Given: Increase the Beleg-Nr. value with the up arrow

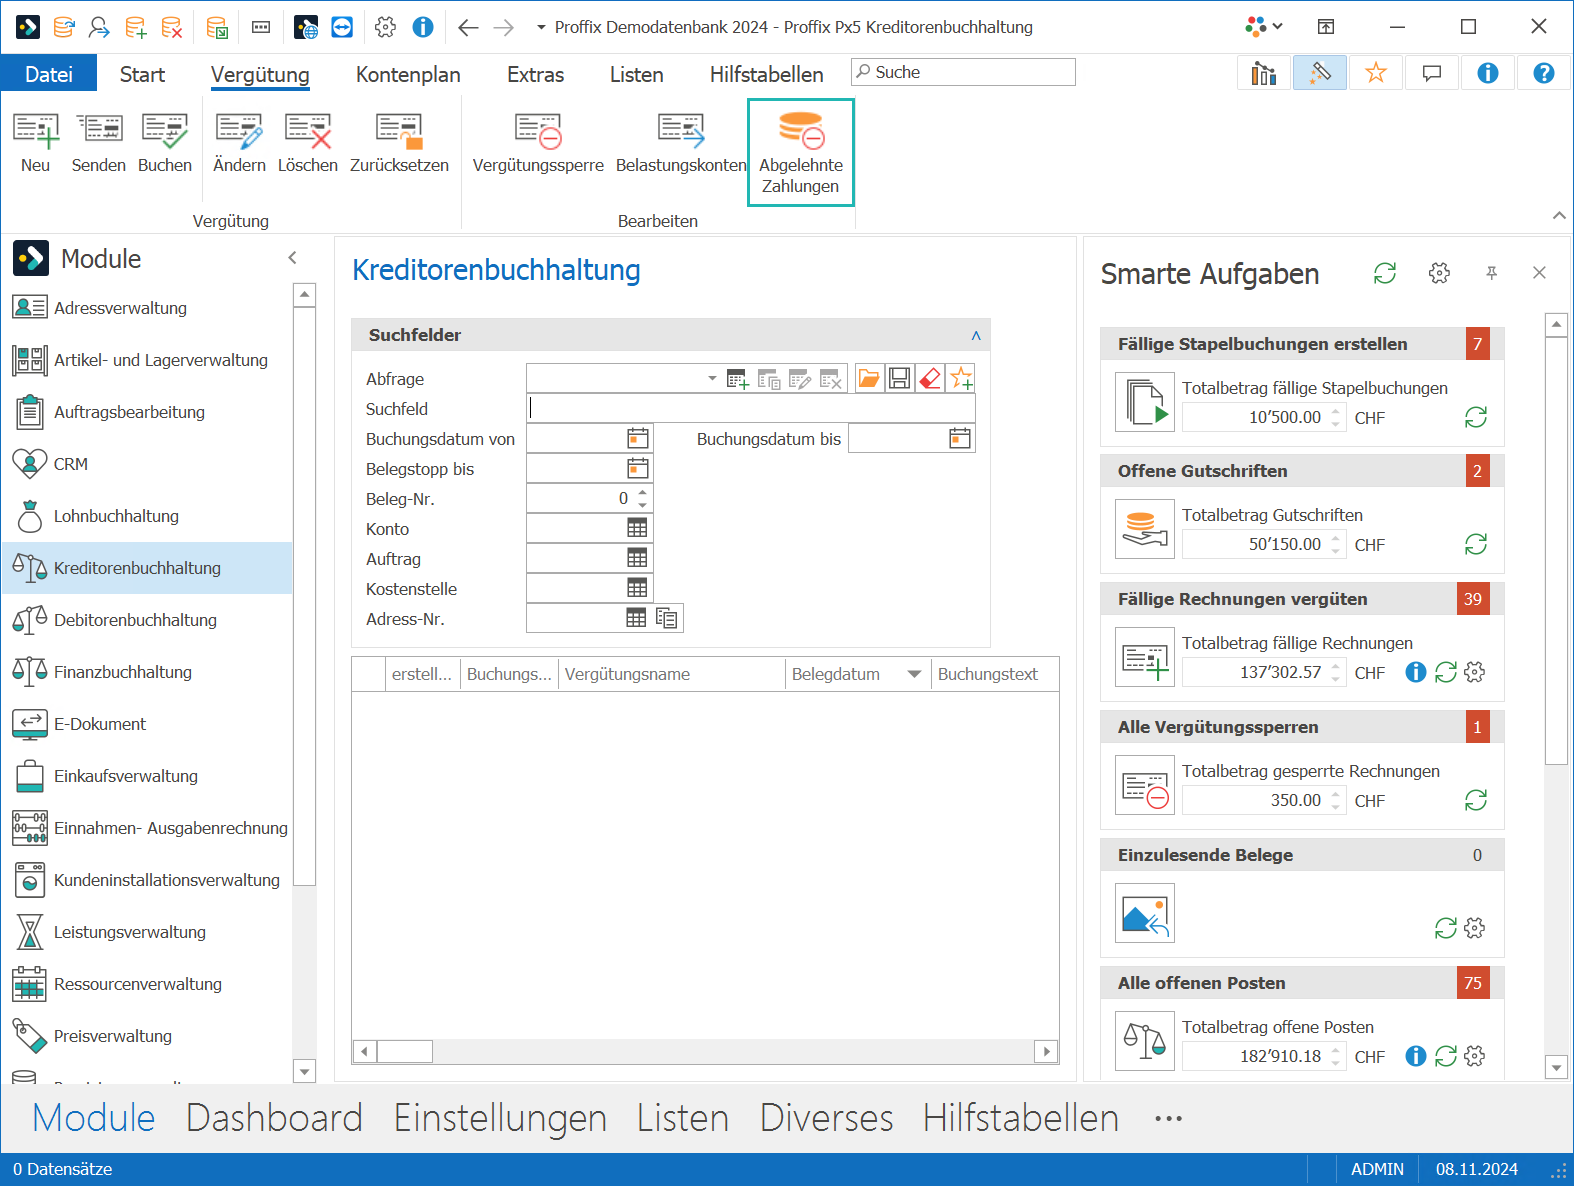Looking at the screenshot, I should [642, 492].
